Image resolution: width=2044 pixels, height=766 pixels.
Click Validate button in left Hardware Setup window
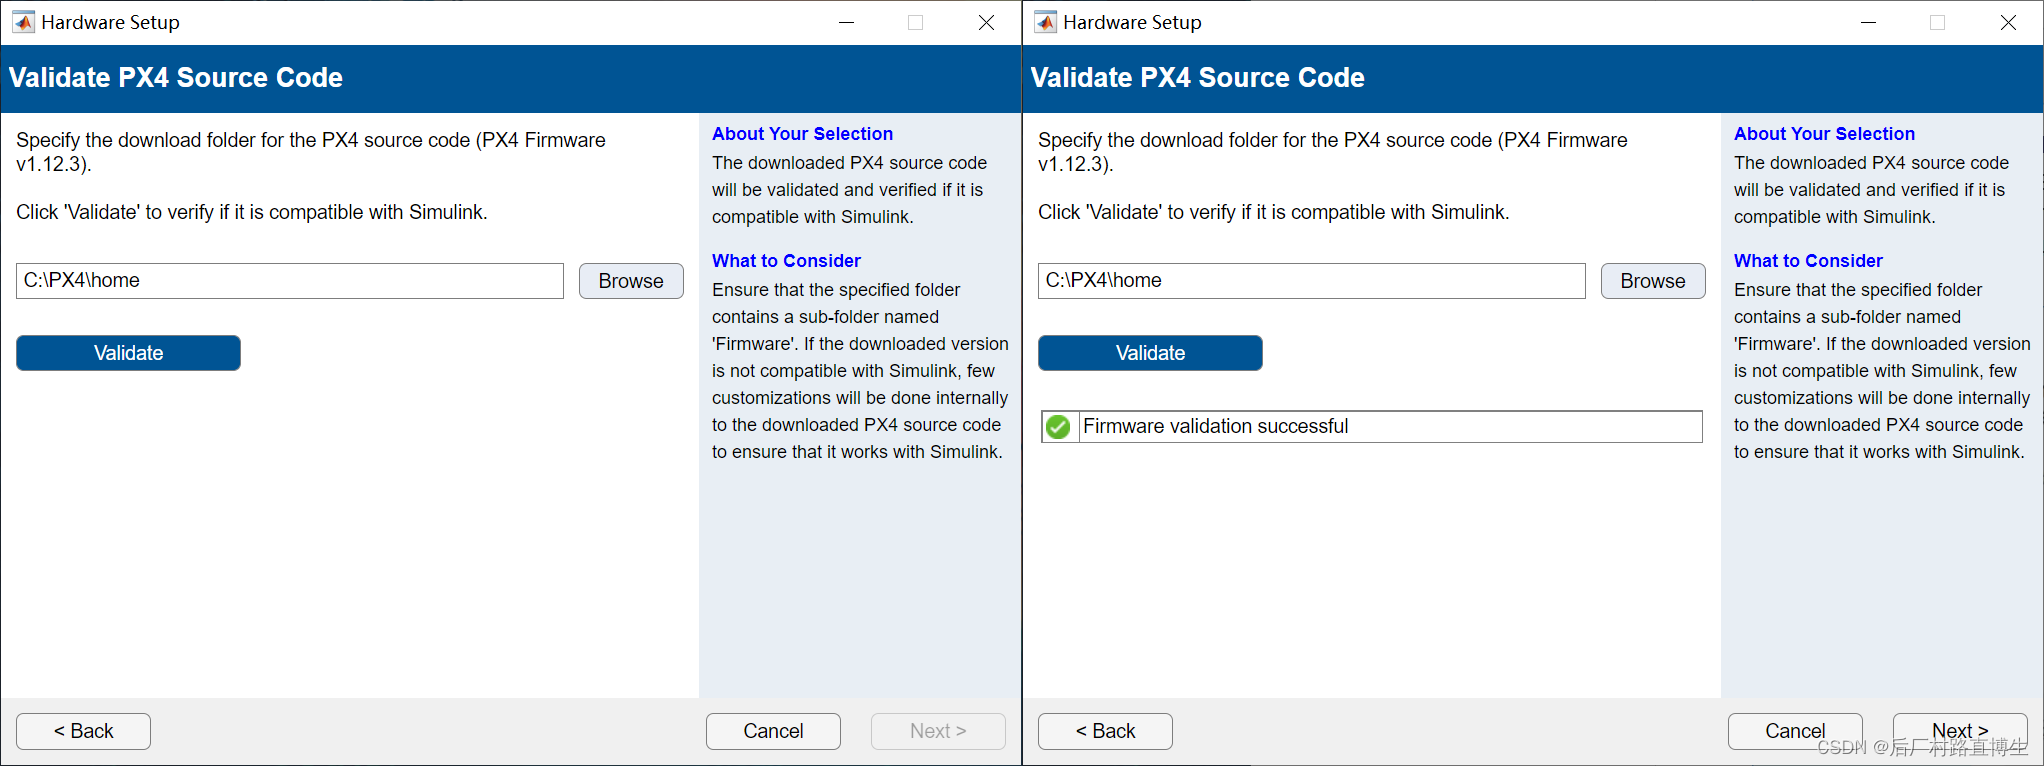tap(128, 353)
